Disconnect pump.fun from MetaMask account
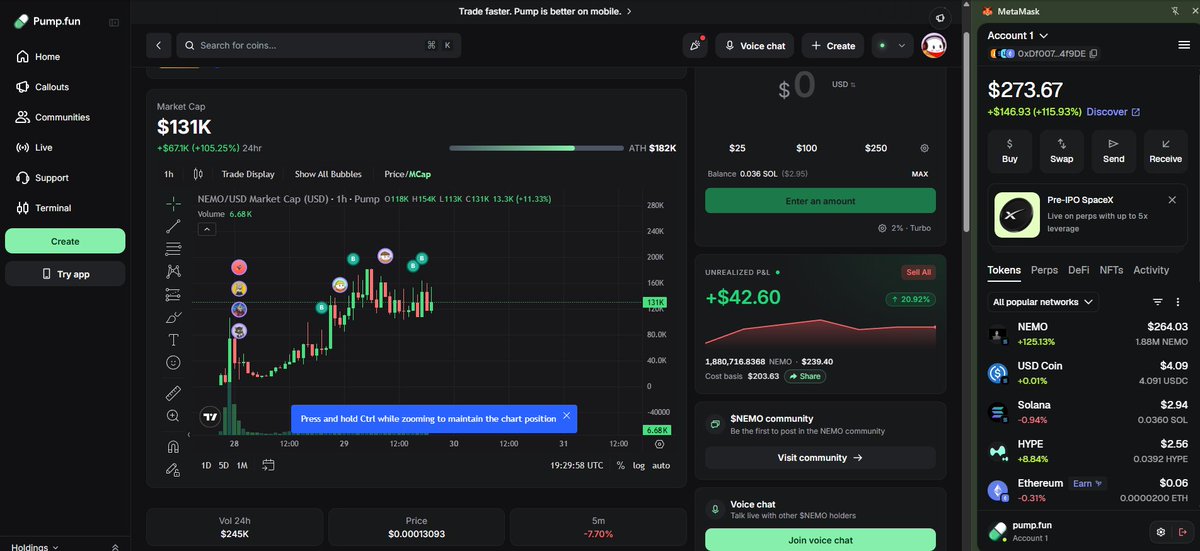 click(1183, 531)
